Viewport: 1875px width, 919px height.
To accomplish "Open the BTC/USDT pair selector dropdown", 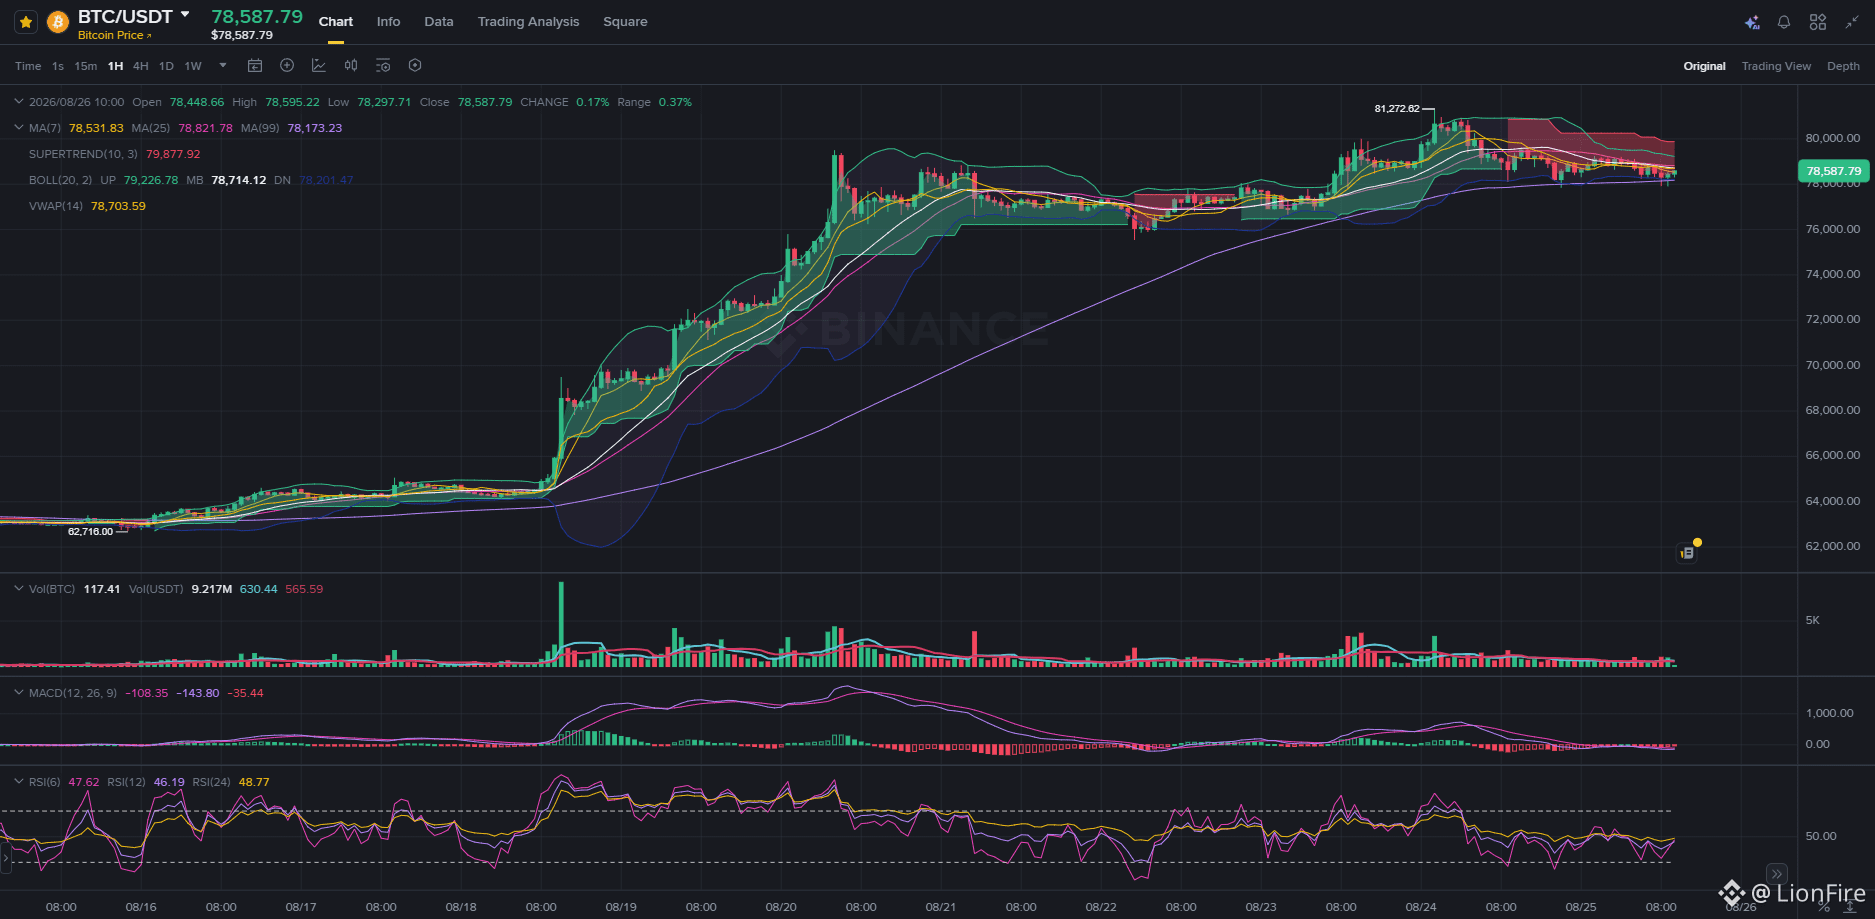I will [185, 15].
